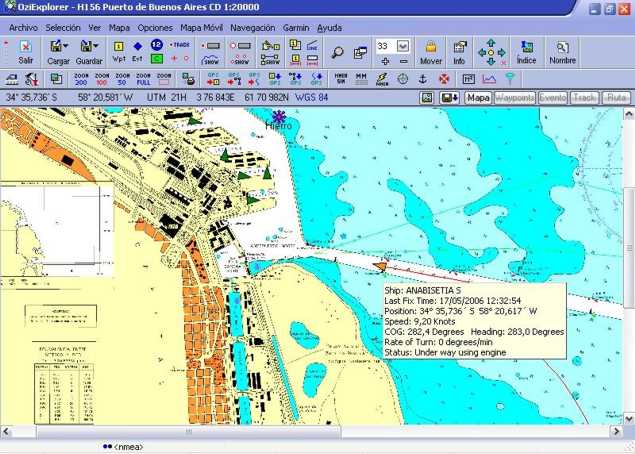Open the Selección menu
Viewport: 635px width, 454px height.
coord(63,28)
